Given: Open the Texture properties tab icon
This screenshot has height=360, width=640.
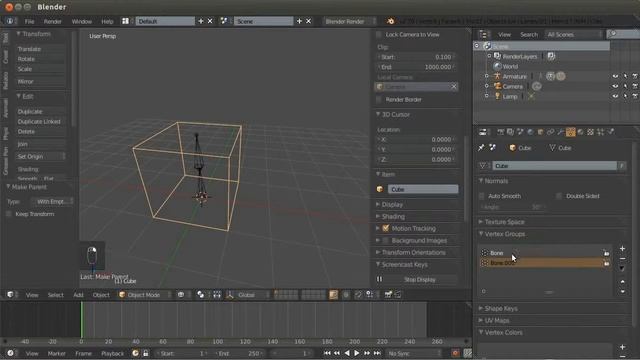Looking at the screenshot, I should pyautogui.click(x=590, y=132).
